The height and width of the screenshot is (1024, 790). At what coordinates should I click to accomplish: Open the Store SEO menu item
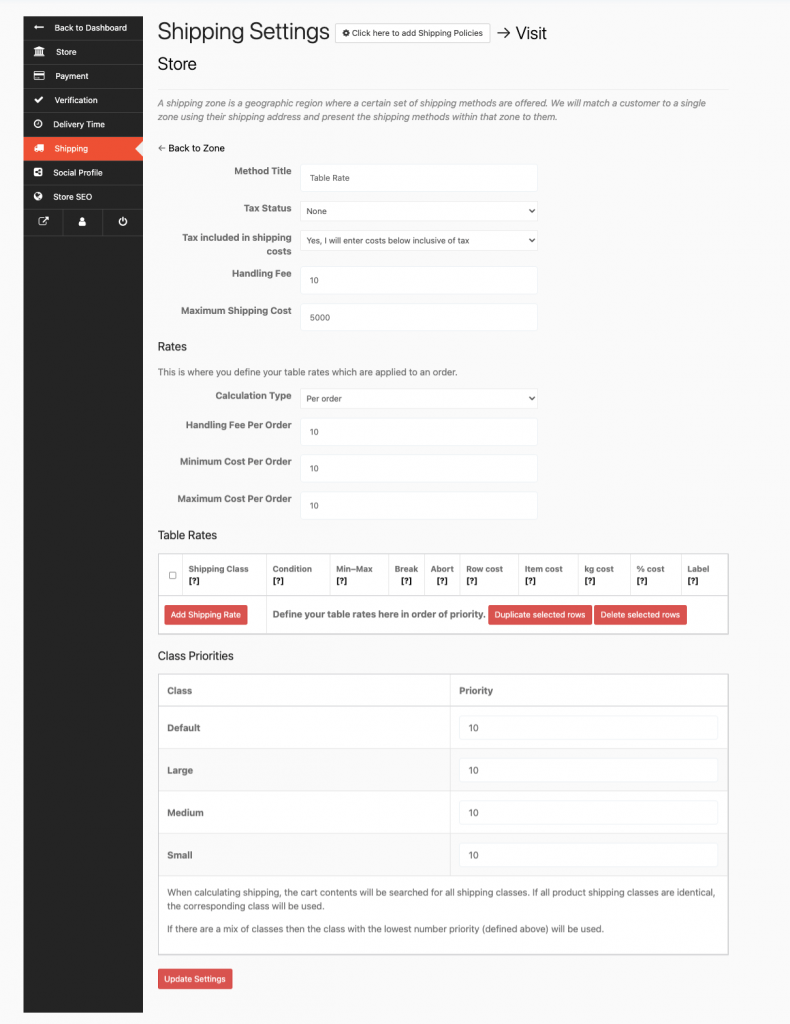tap(83, 197)
